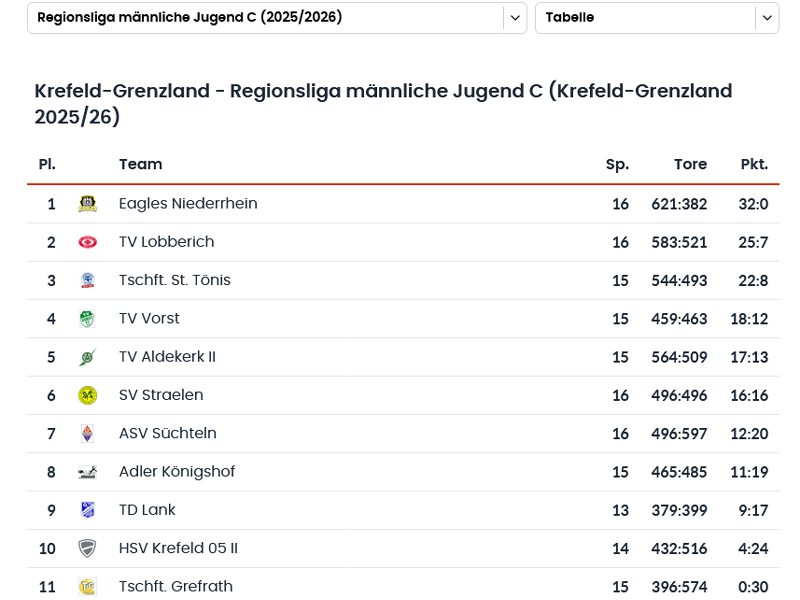
Task: Click the TV Lobberich club logo
Action: coord(87,242)
